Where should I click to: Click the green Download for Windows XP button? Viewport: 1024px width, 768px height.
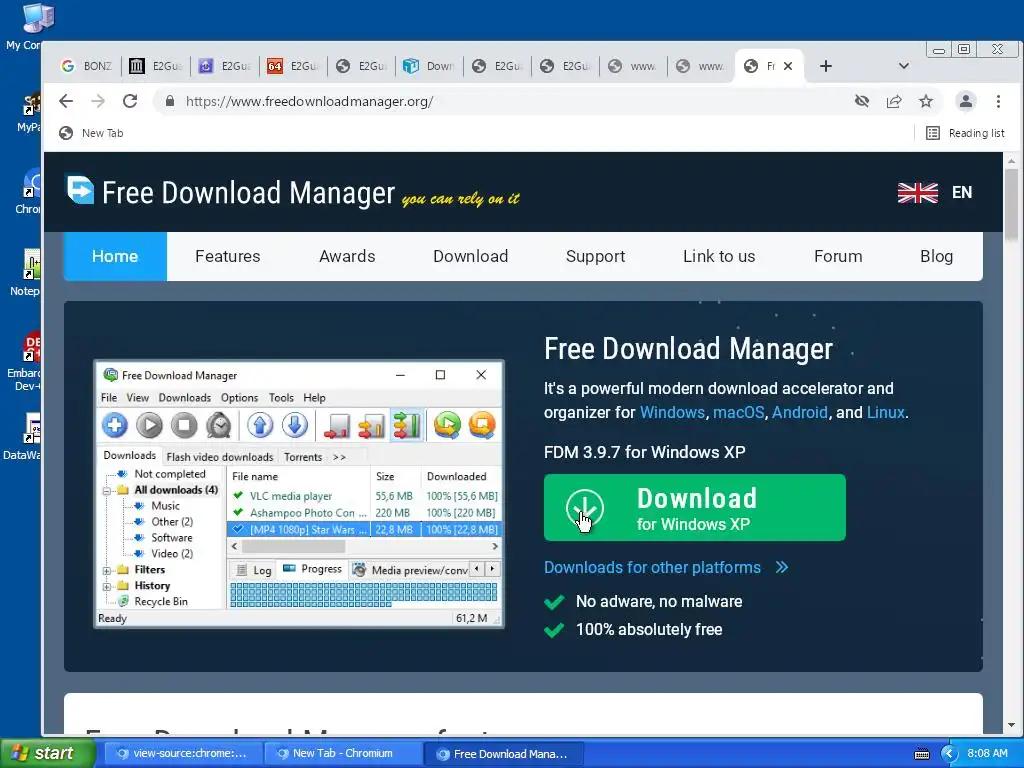coord(694,507)
